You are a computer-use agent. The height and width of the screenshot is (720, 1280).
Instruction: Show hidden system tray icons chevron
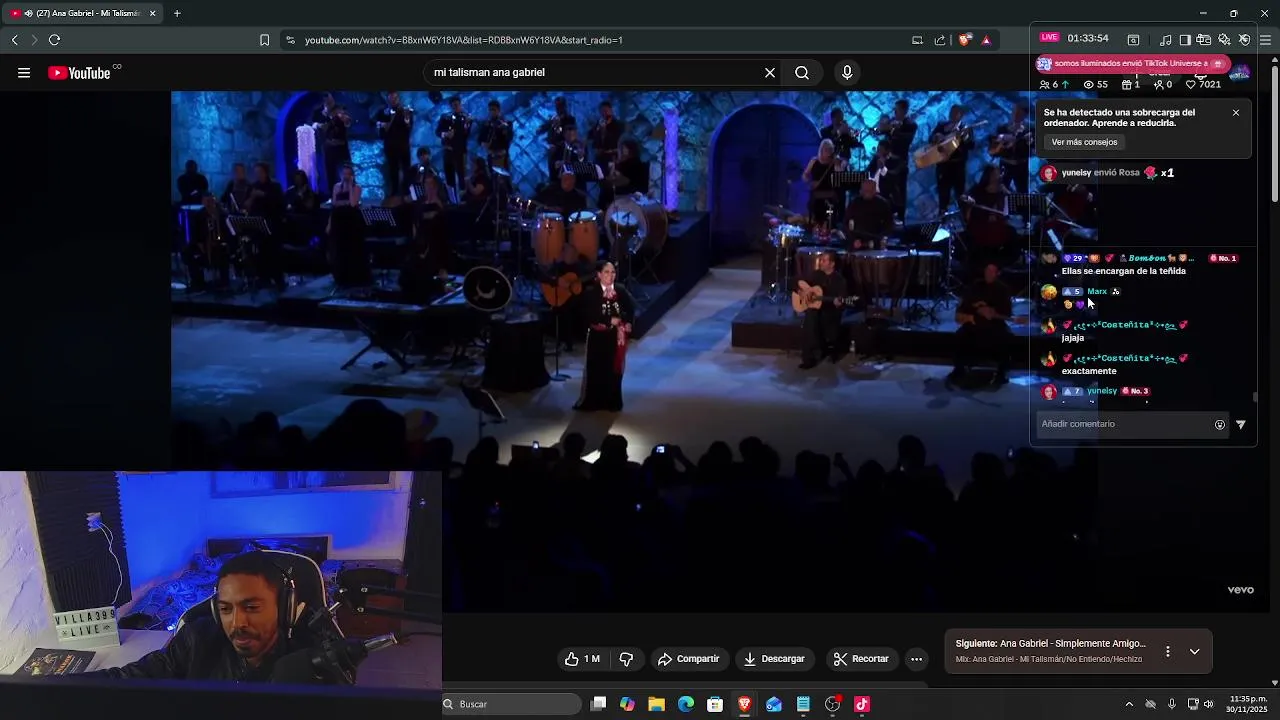coord(1129,704)
